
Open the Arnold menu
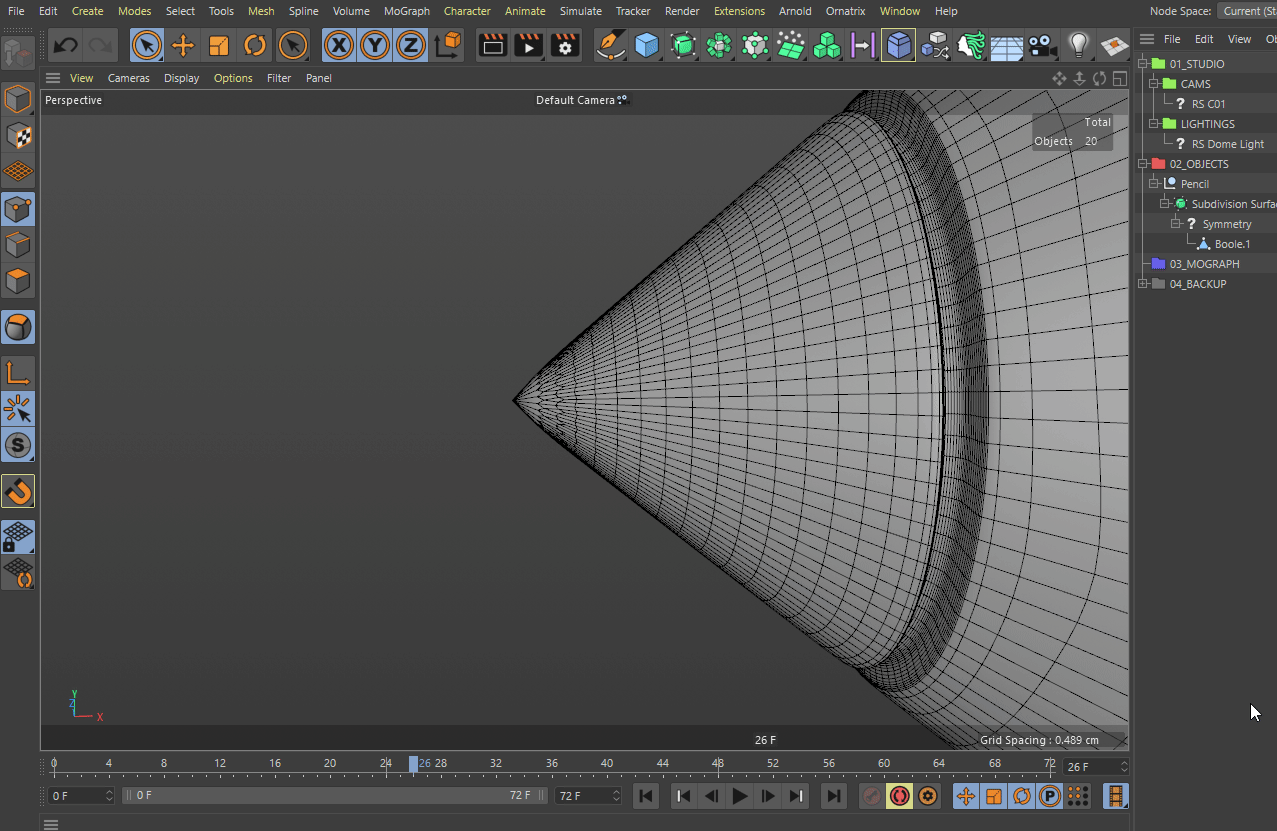tap(795, 11)
